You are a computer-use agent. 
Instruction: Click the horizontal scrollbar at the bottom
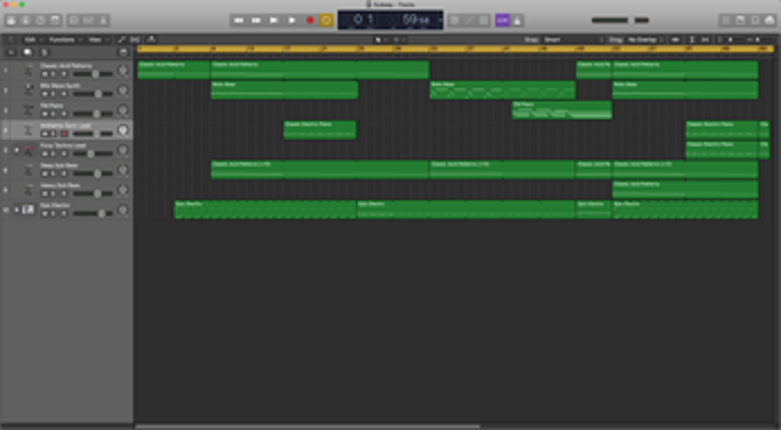click(307, 427)
